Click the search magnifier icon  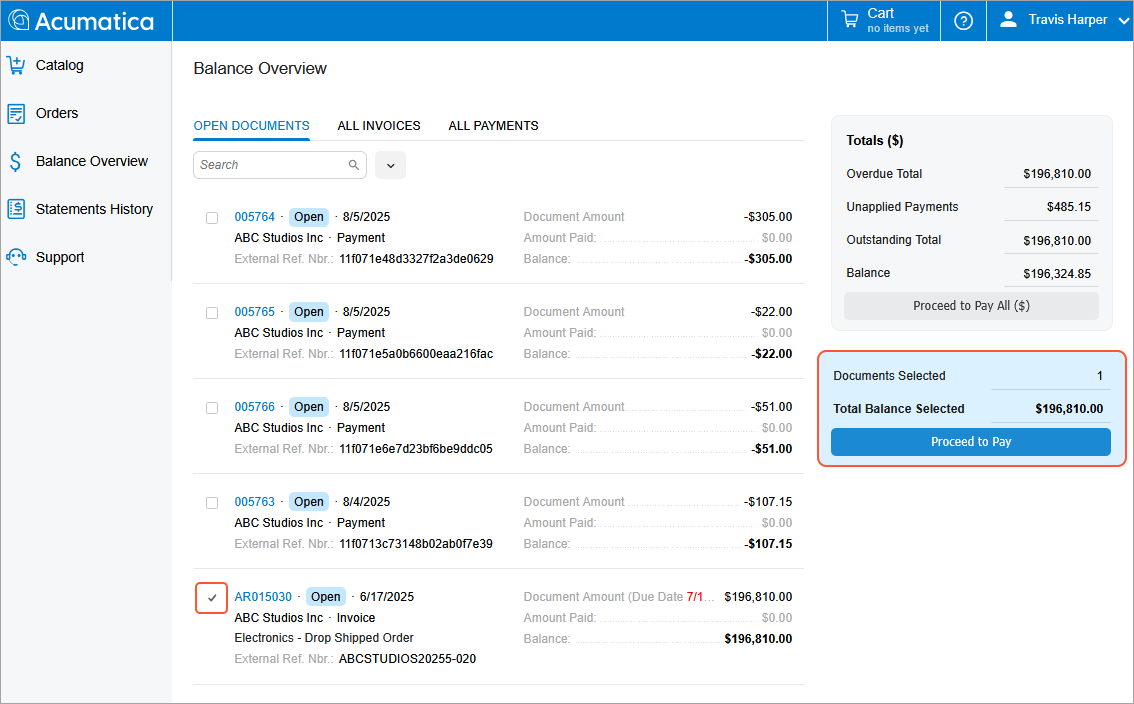[354, 165]
